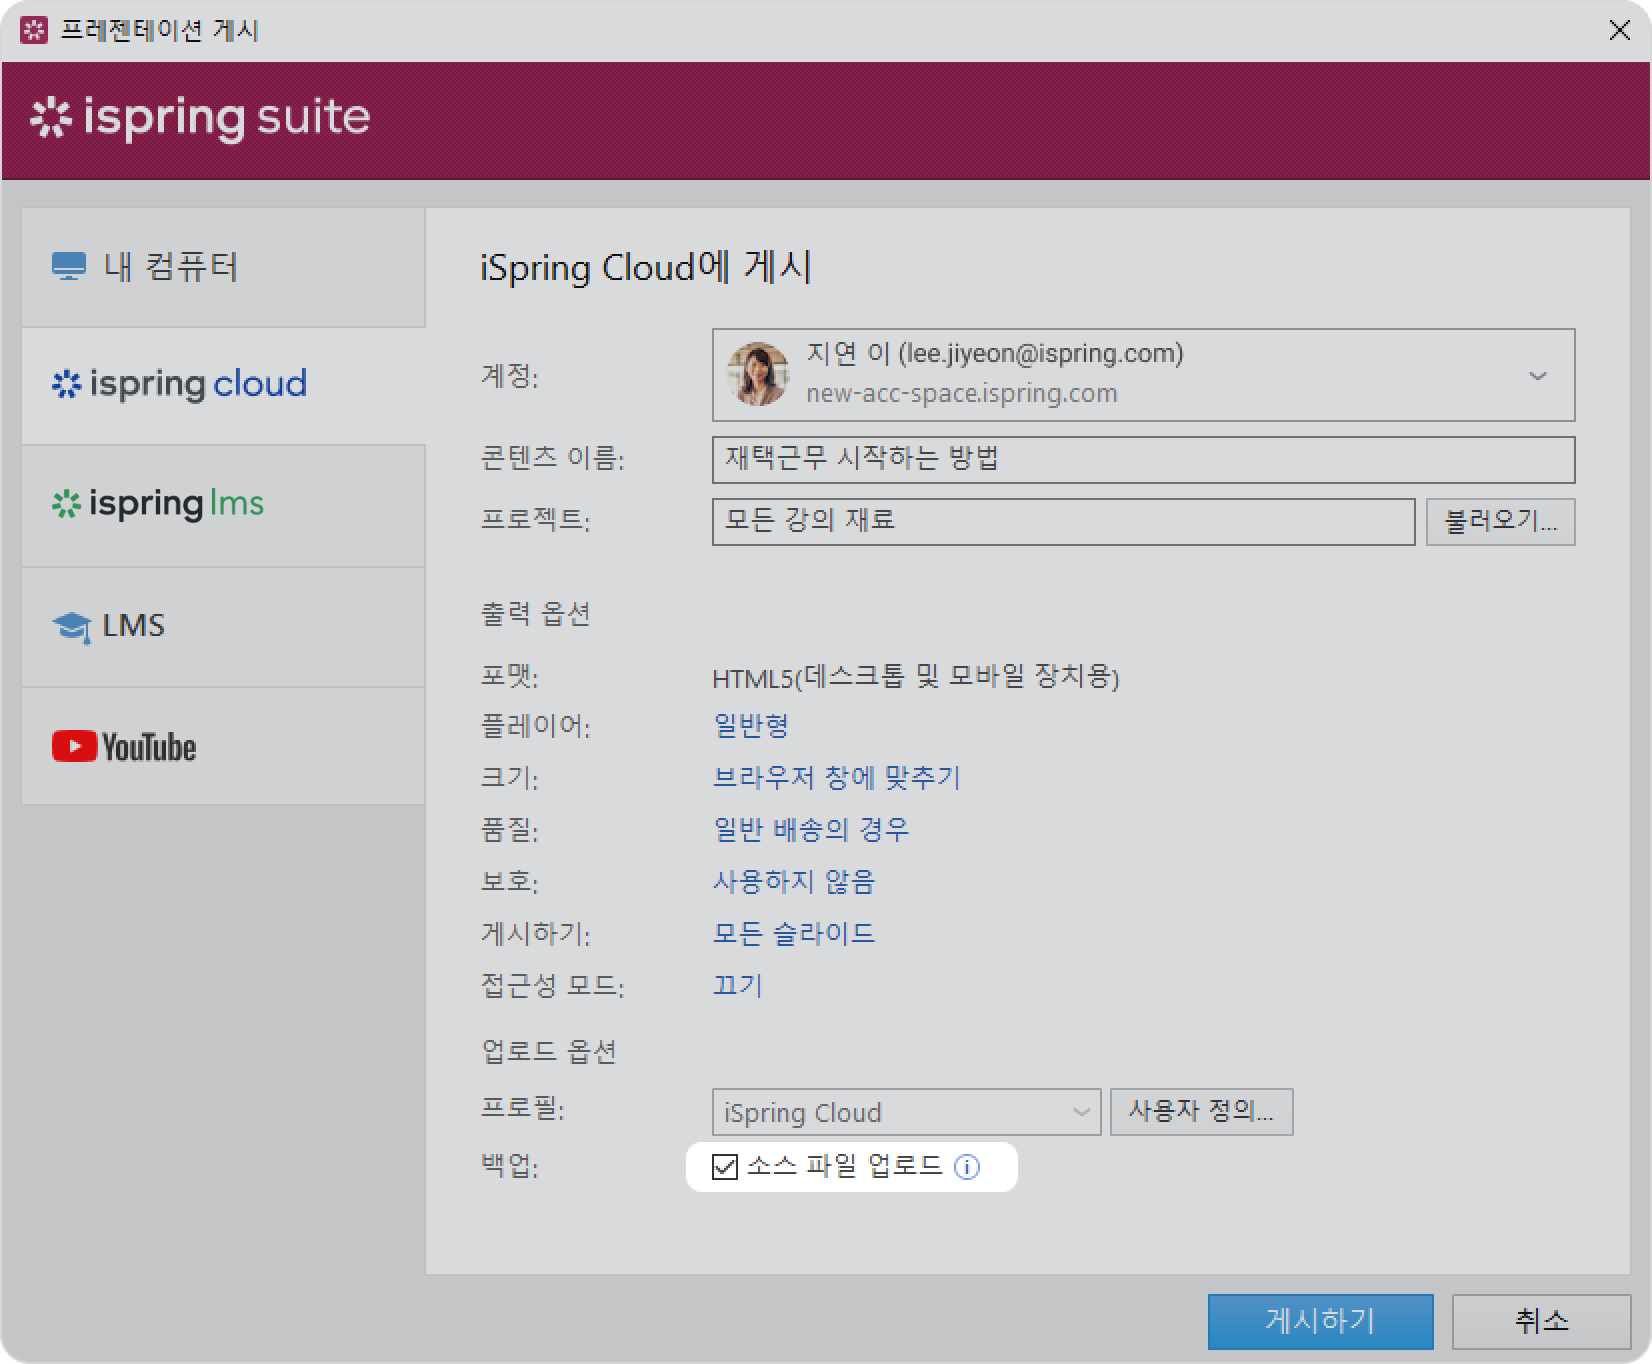Click the info icon next to 소스 파일 업로드
The width and height of the screenshot is (1652, 1364).
pos(966,1167)
